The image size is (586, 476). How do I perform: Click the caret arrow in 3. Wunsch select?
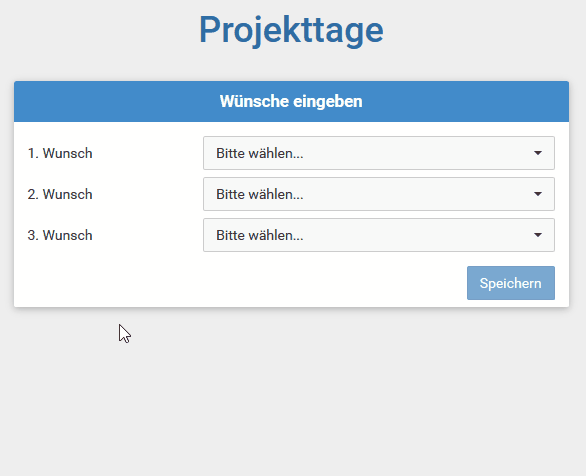point(538,235)
